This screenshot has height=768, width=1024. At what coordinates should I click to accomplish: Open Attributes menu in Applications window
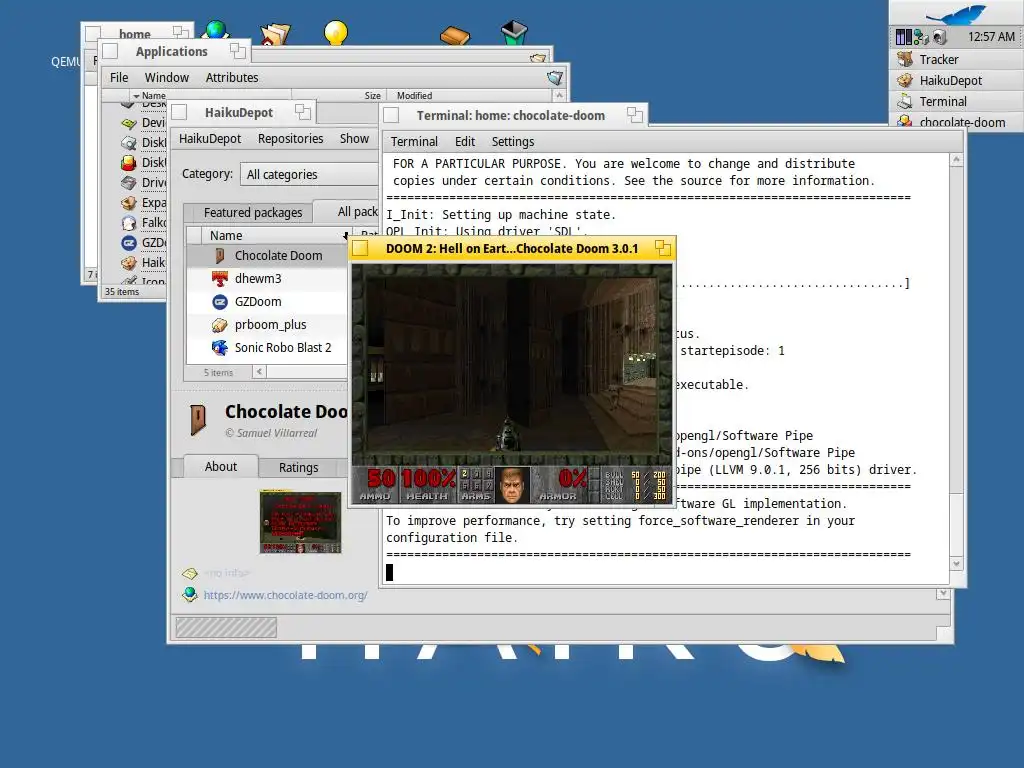(x=232, y=78)
